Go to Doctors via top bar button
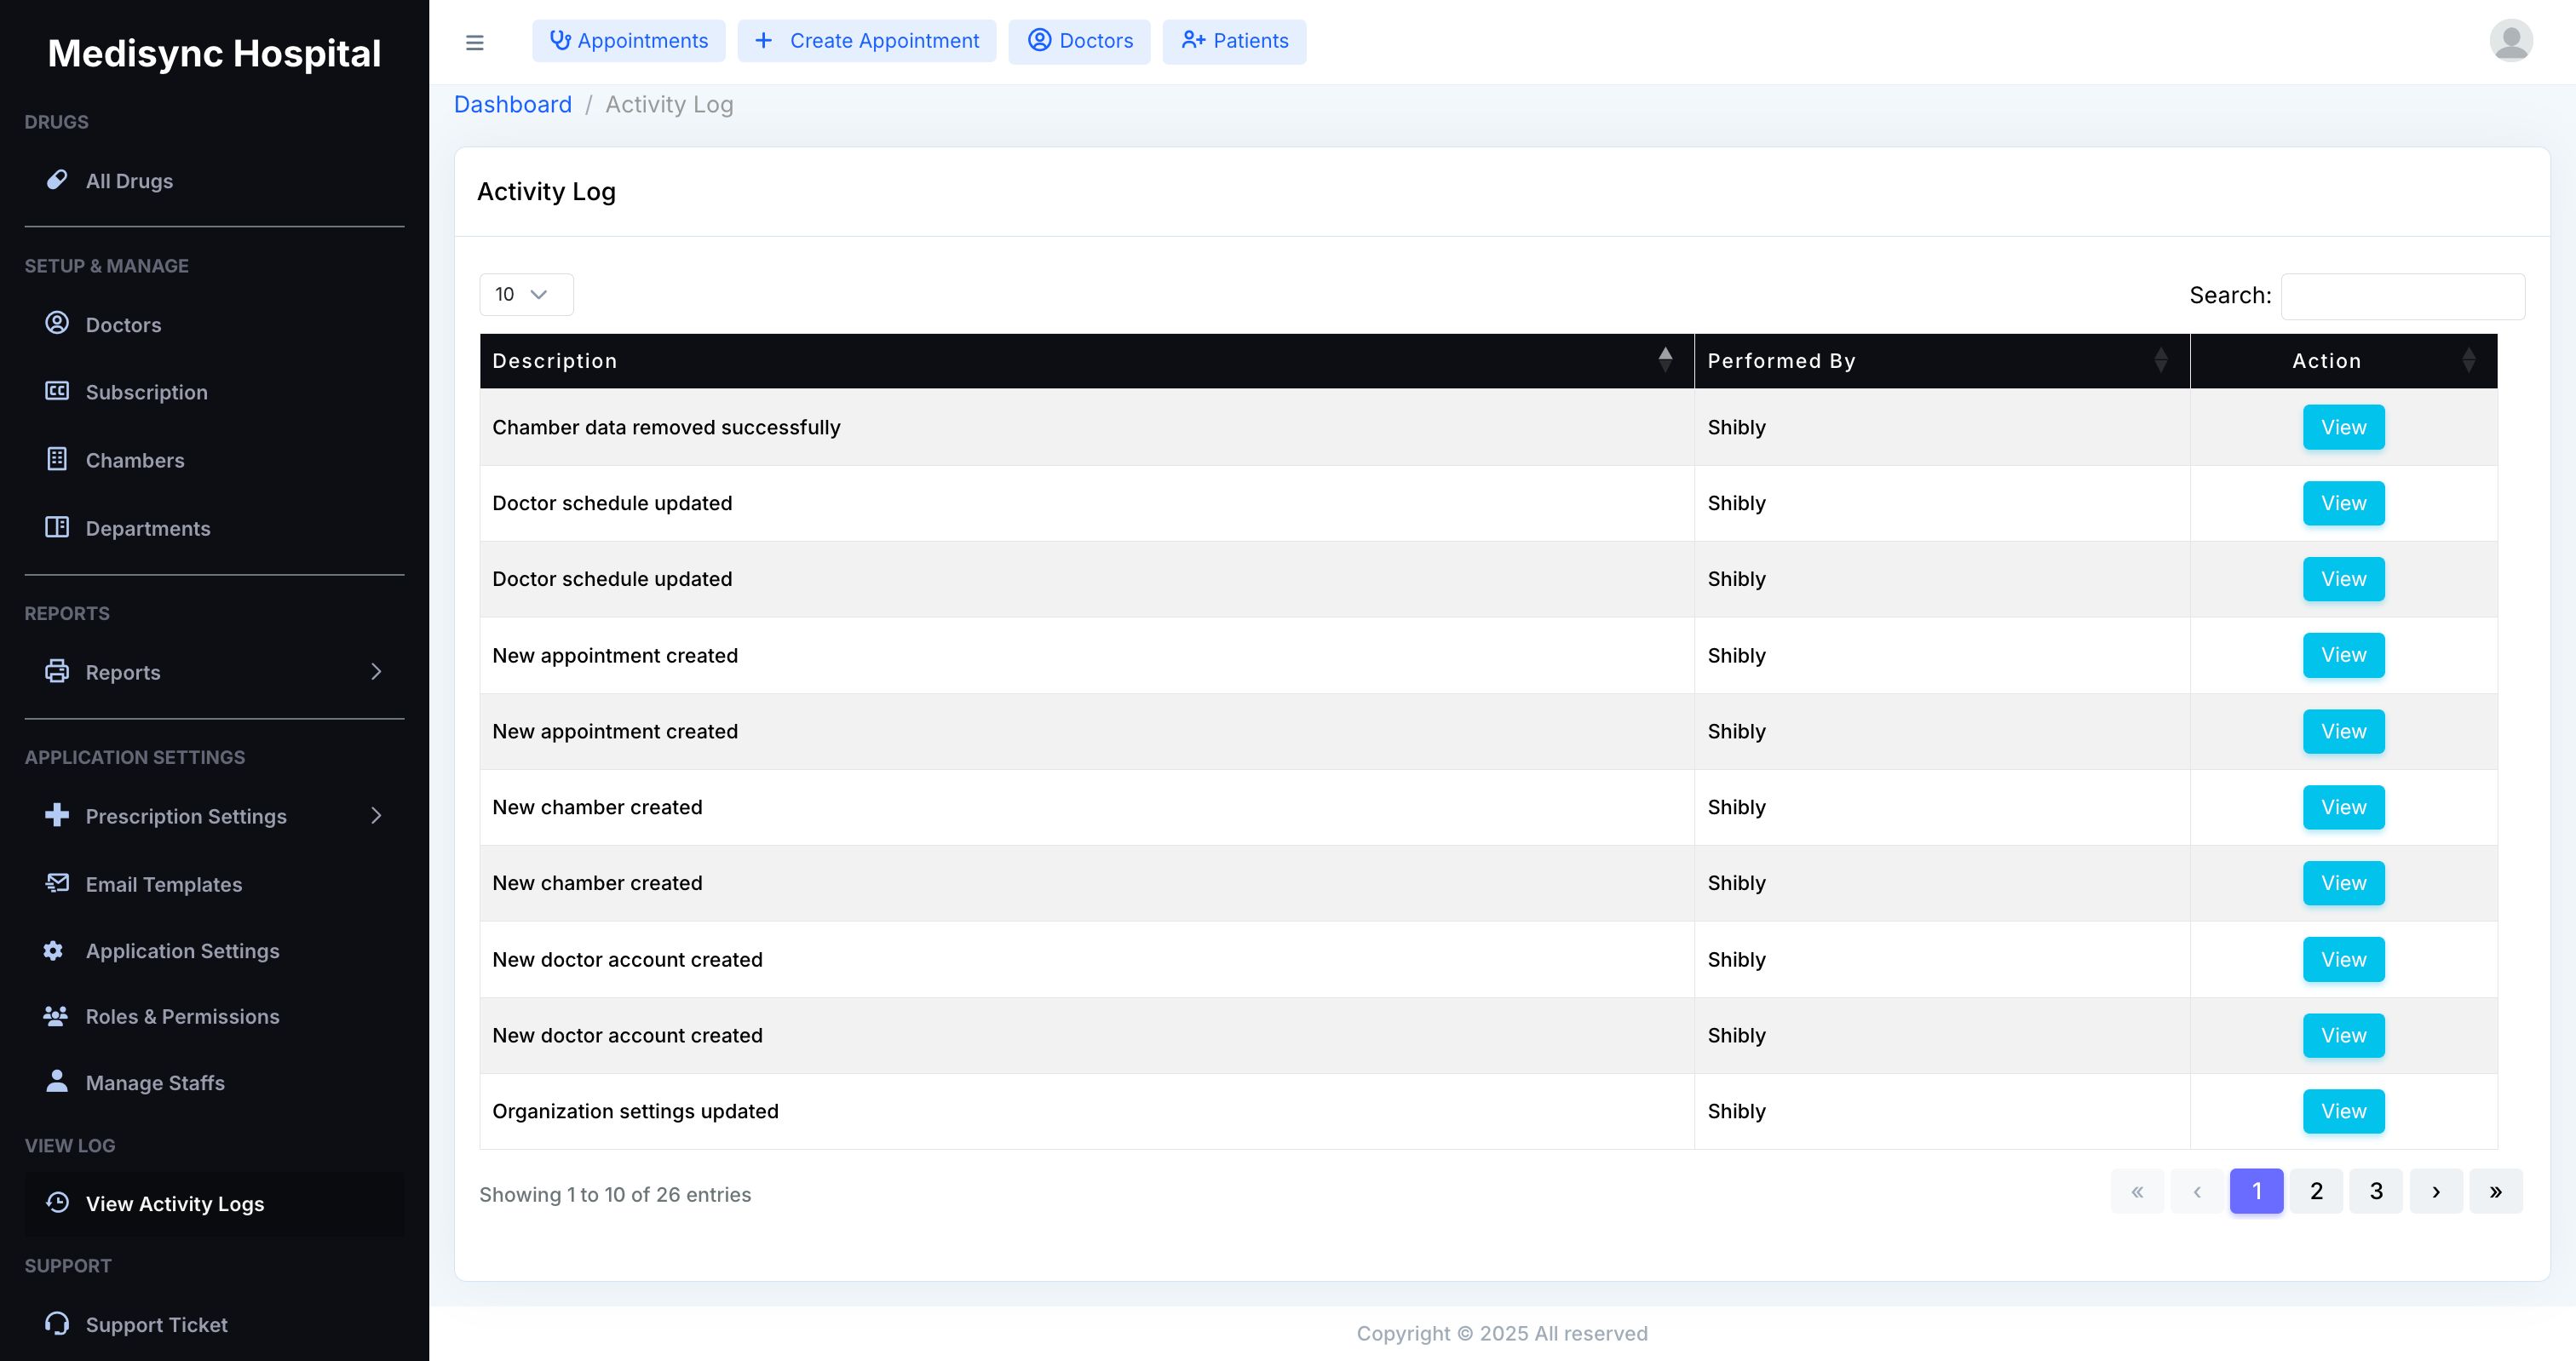Screen dimensions: 2576x1361 tap(1079, 41)
